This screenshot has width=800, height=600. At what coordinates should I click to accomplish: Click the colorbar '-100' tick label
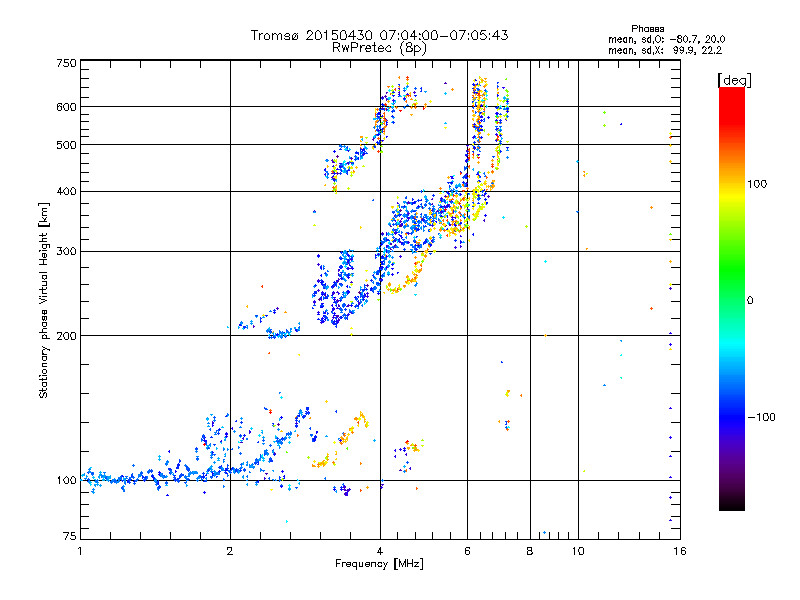(x=761, y=417)
